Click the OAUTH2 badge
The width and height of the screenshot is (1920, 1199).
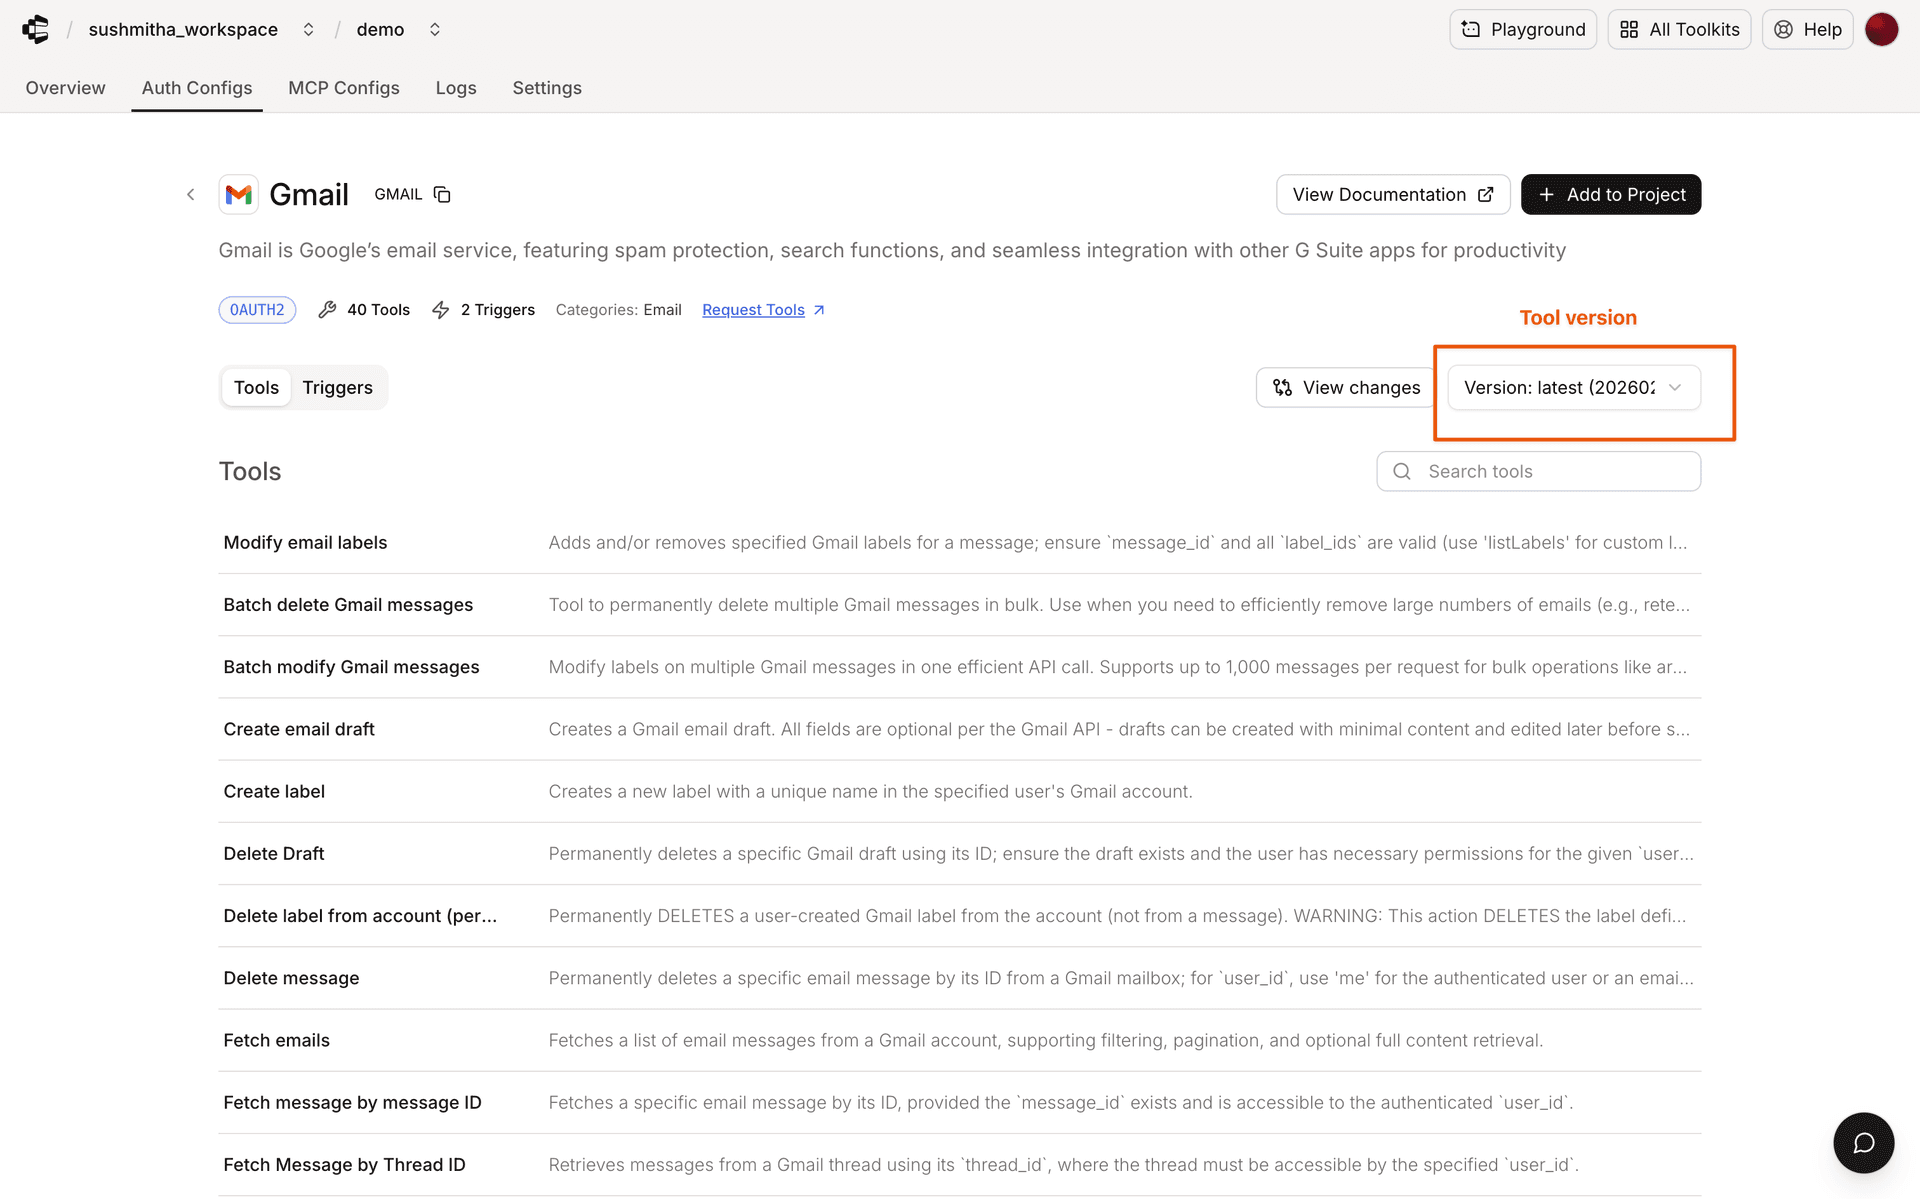click(x=256, y=309)
